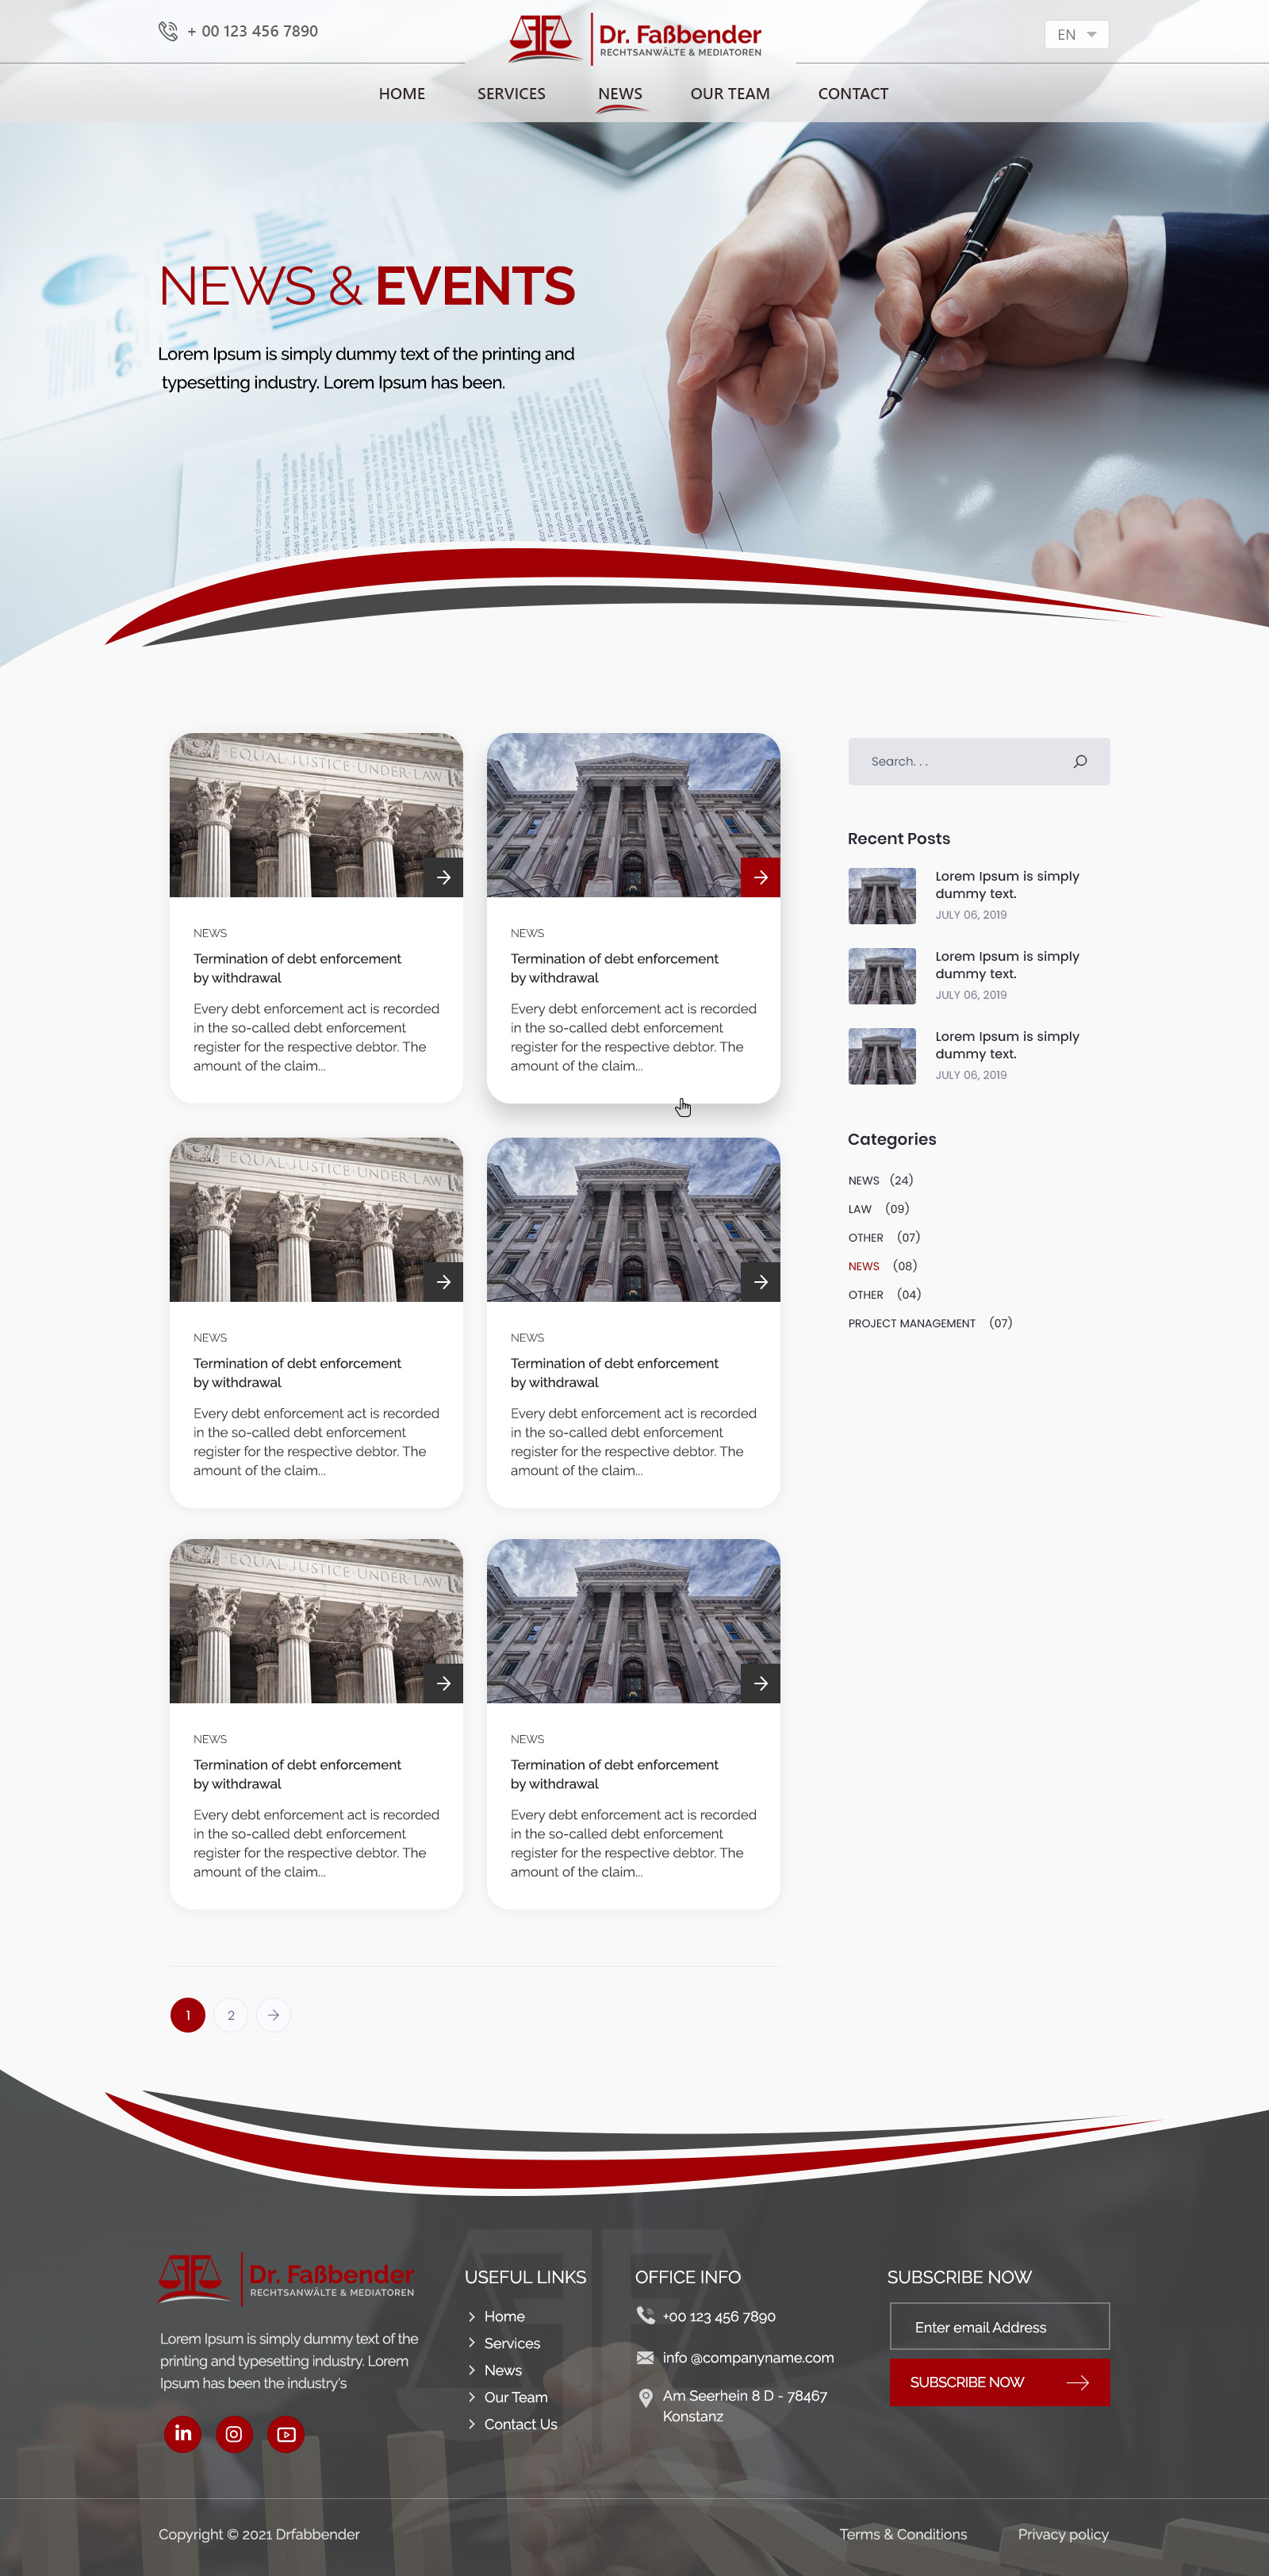The height and width of the screenshot is (2576, 1269).
Task: Click the search magnifier icon
Action: [1080, 762]
